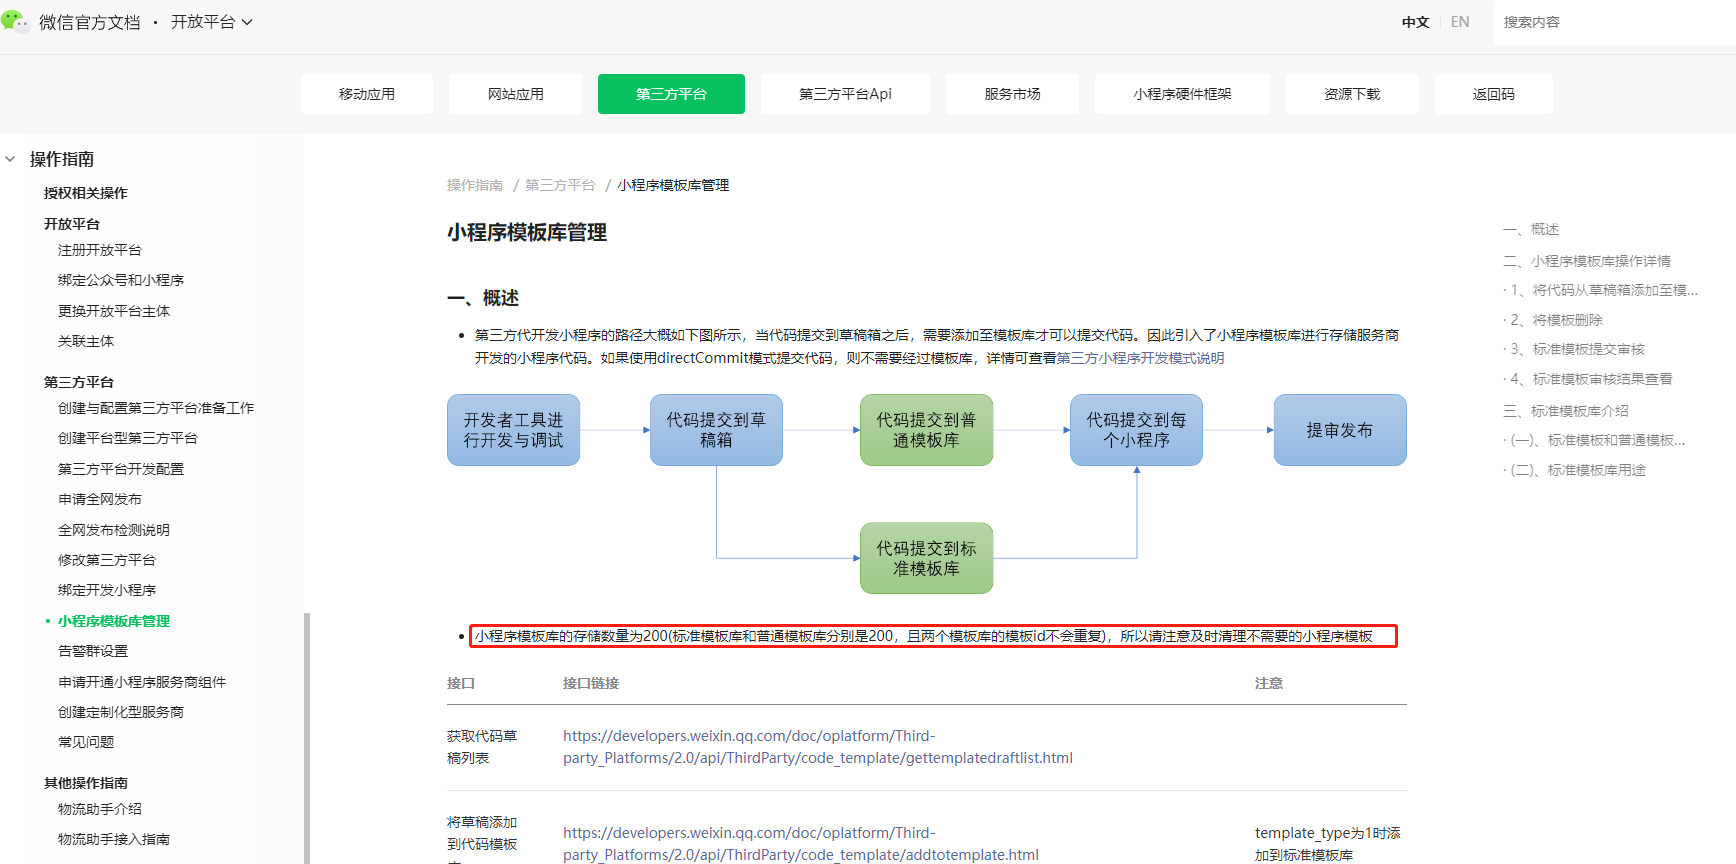
Task: Select 第三方平台 sidebar heading
Action: coord(79,382)
